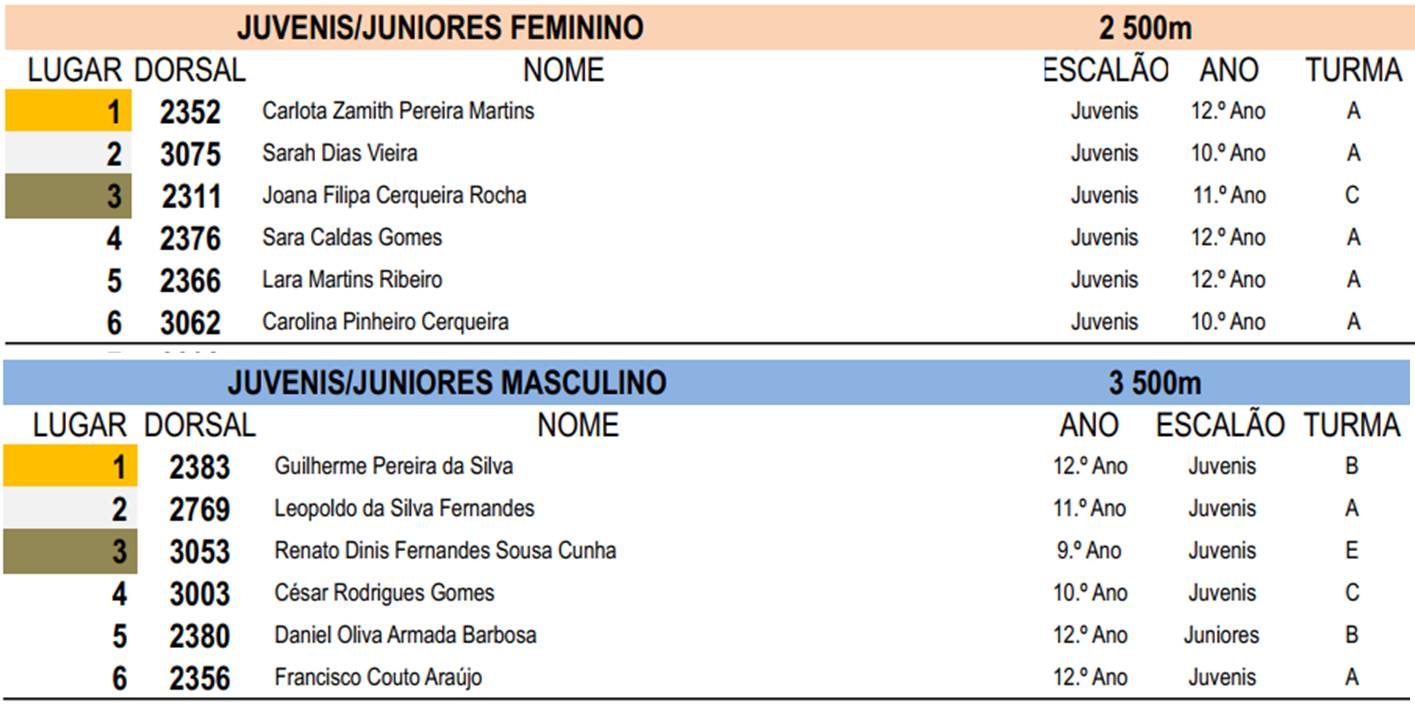This screenshot has height=707, width=1415.
Task: Select the row of Joana Filipa Cerqueira Rocha
Action: pyautogui.click(x=707, y=196)
